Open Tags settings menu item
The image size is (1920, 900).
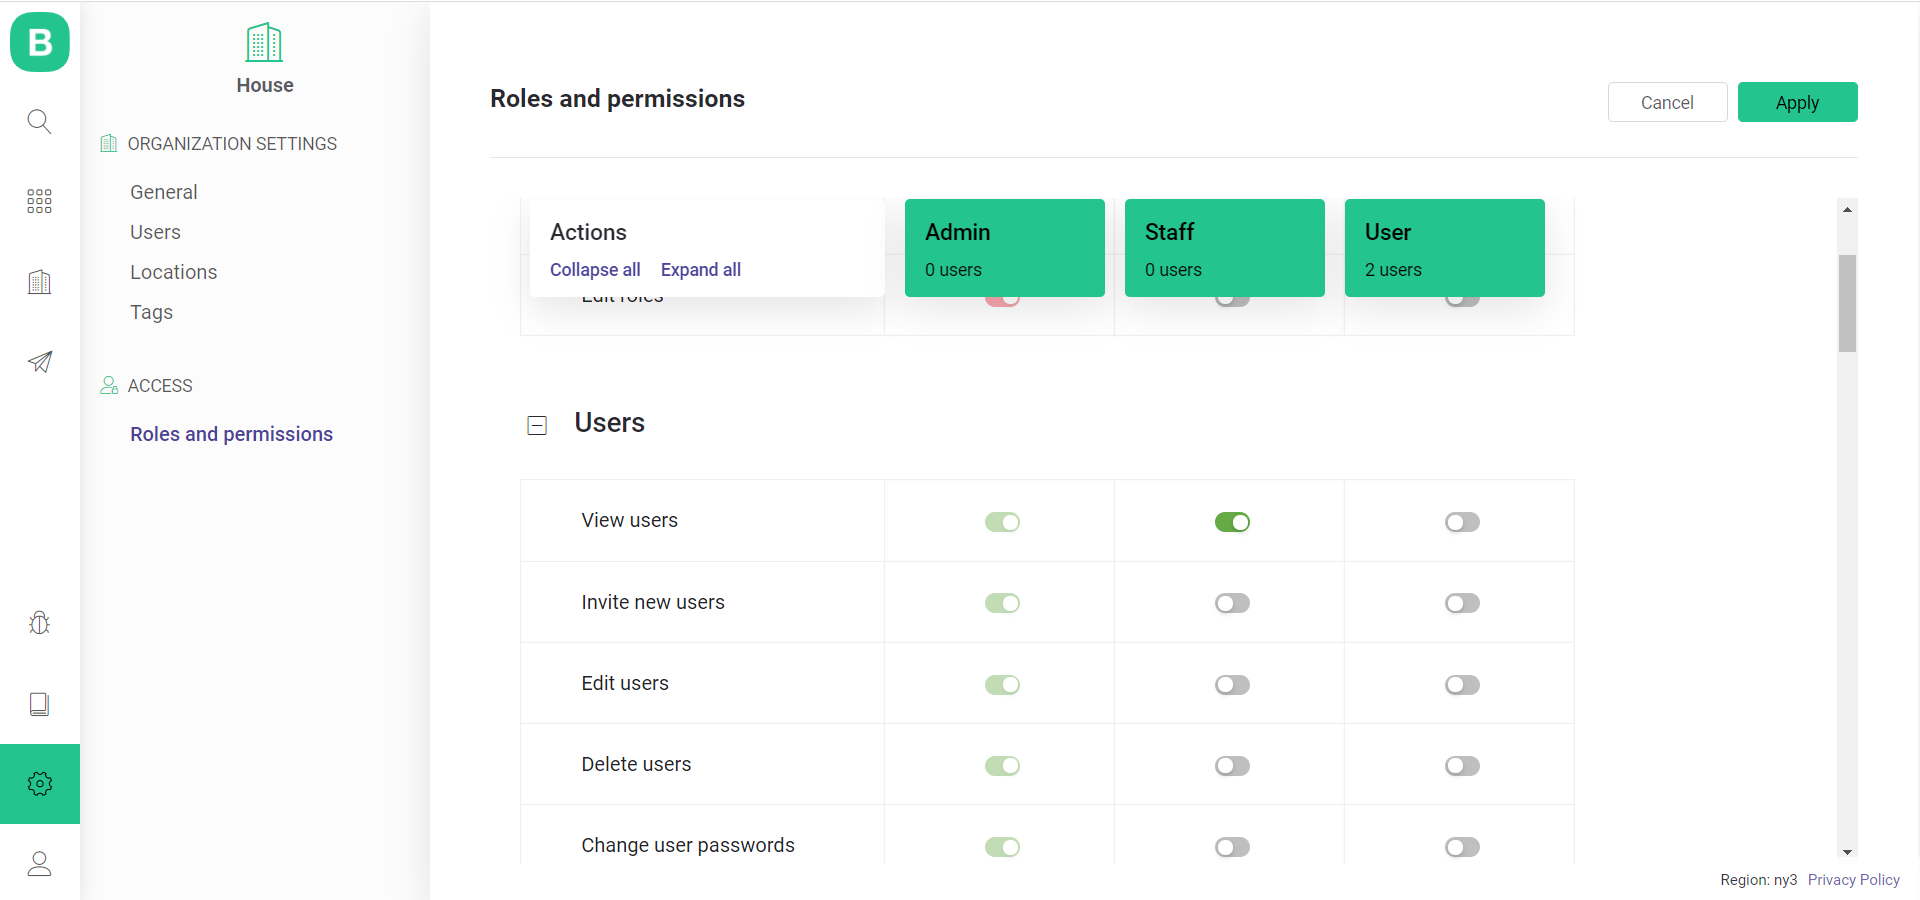coord(152,312)
